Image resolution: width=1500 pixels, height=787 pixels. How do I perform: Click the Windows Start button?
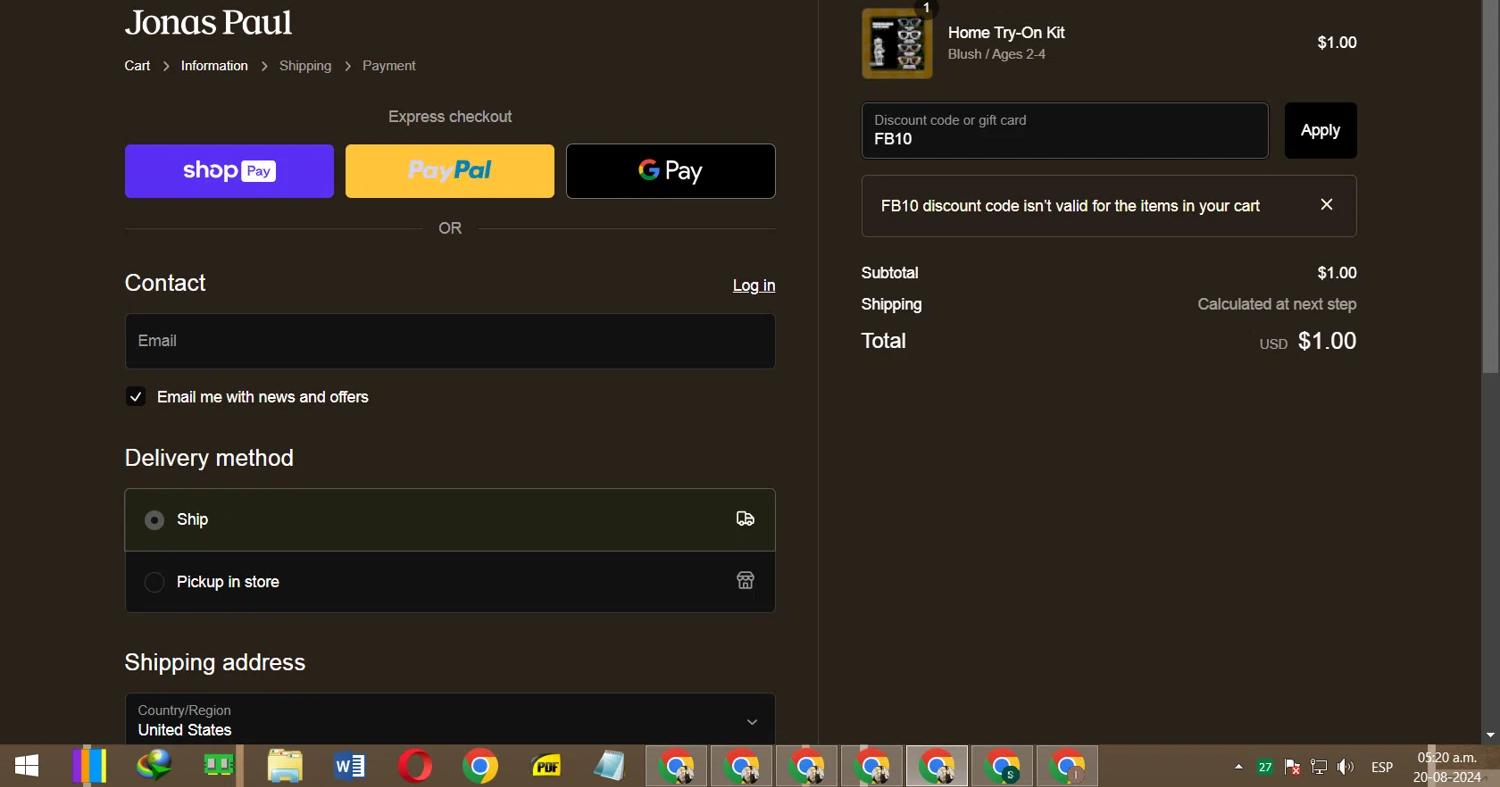coord(27,766)
